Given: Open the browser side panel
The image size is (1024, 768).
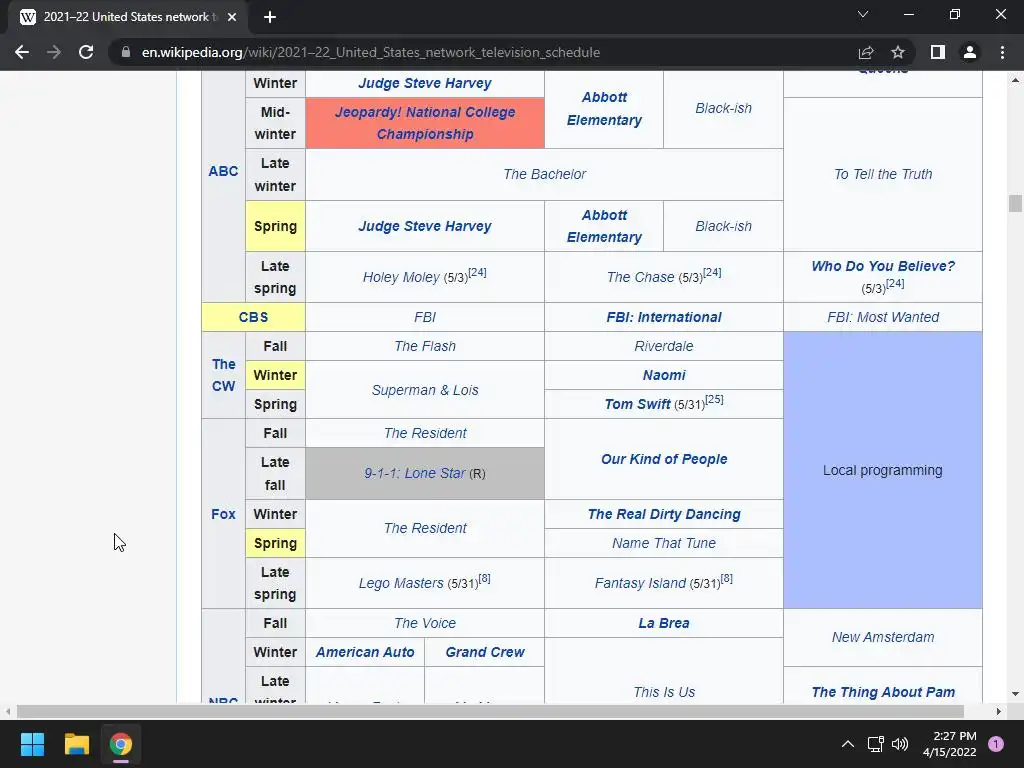Looking at the screenshot, I should coord(938,52).
